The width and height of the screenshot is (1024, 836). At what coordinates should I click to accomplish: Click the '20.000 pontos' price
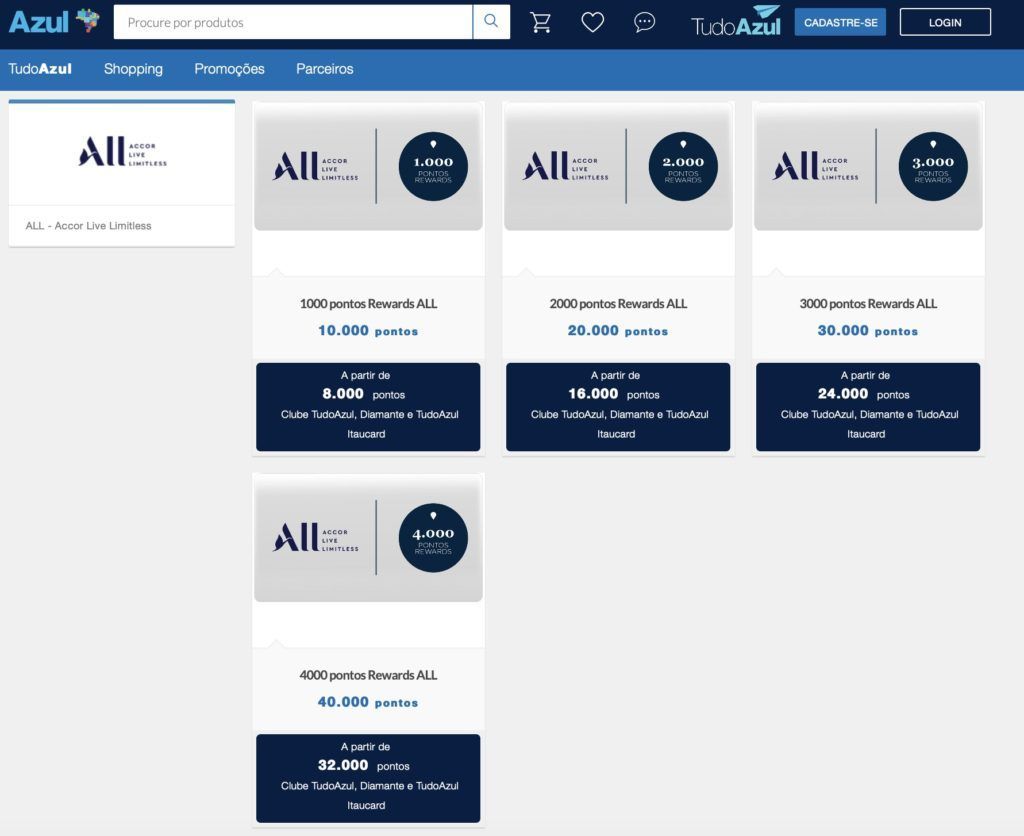coord(618,330)
